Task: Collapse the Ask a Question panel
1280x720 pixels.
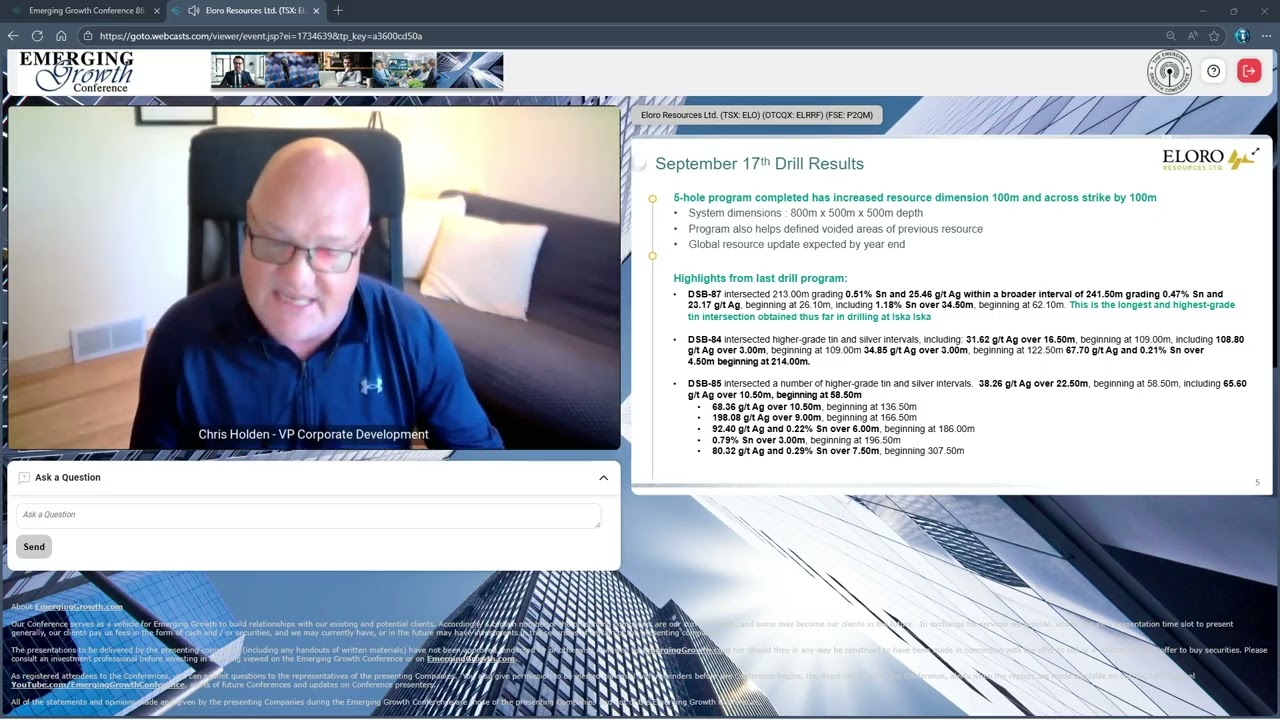Action: (603, 478)
